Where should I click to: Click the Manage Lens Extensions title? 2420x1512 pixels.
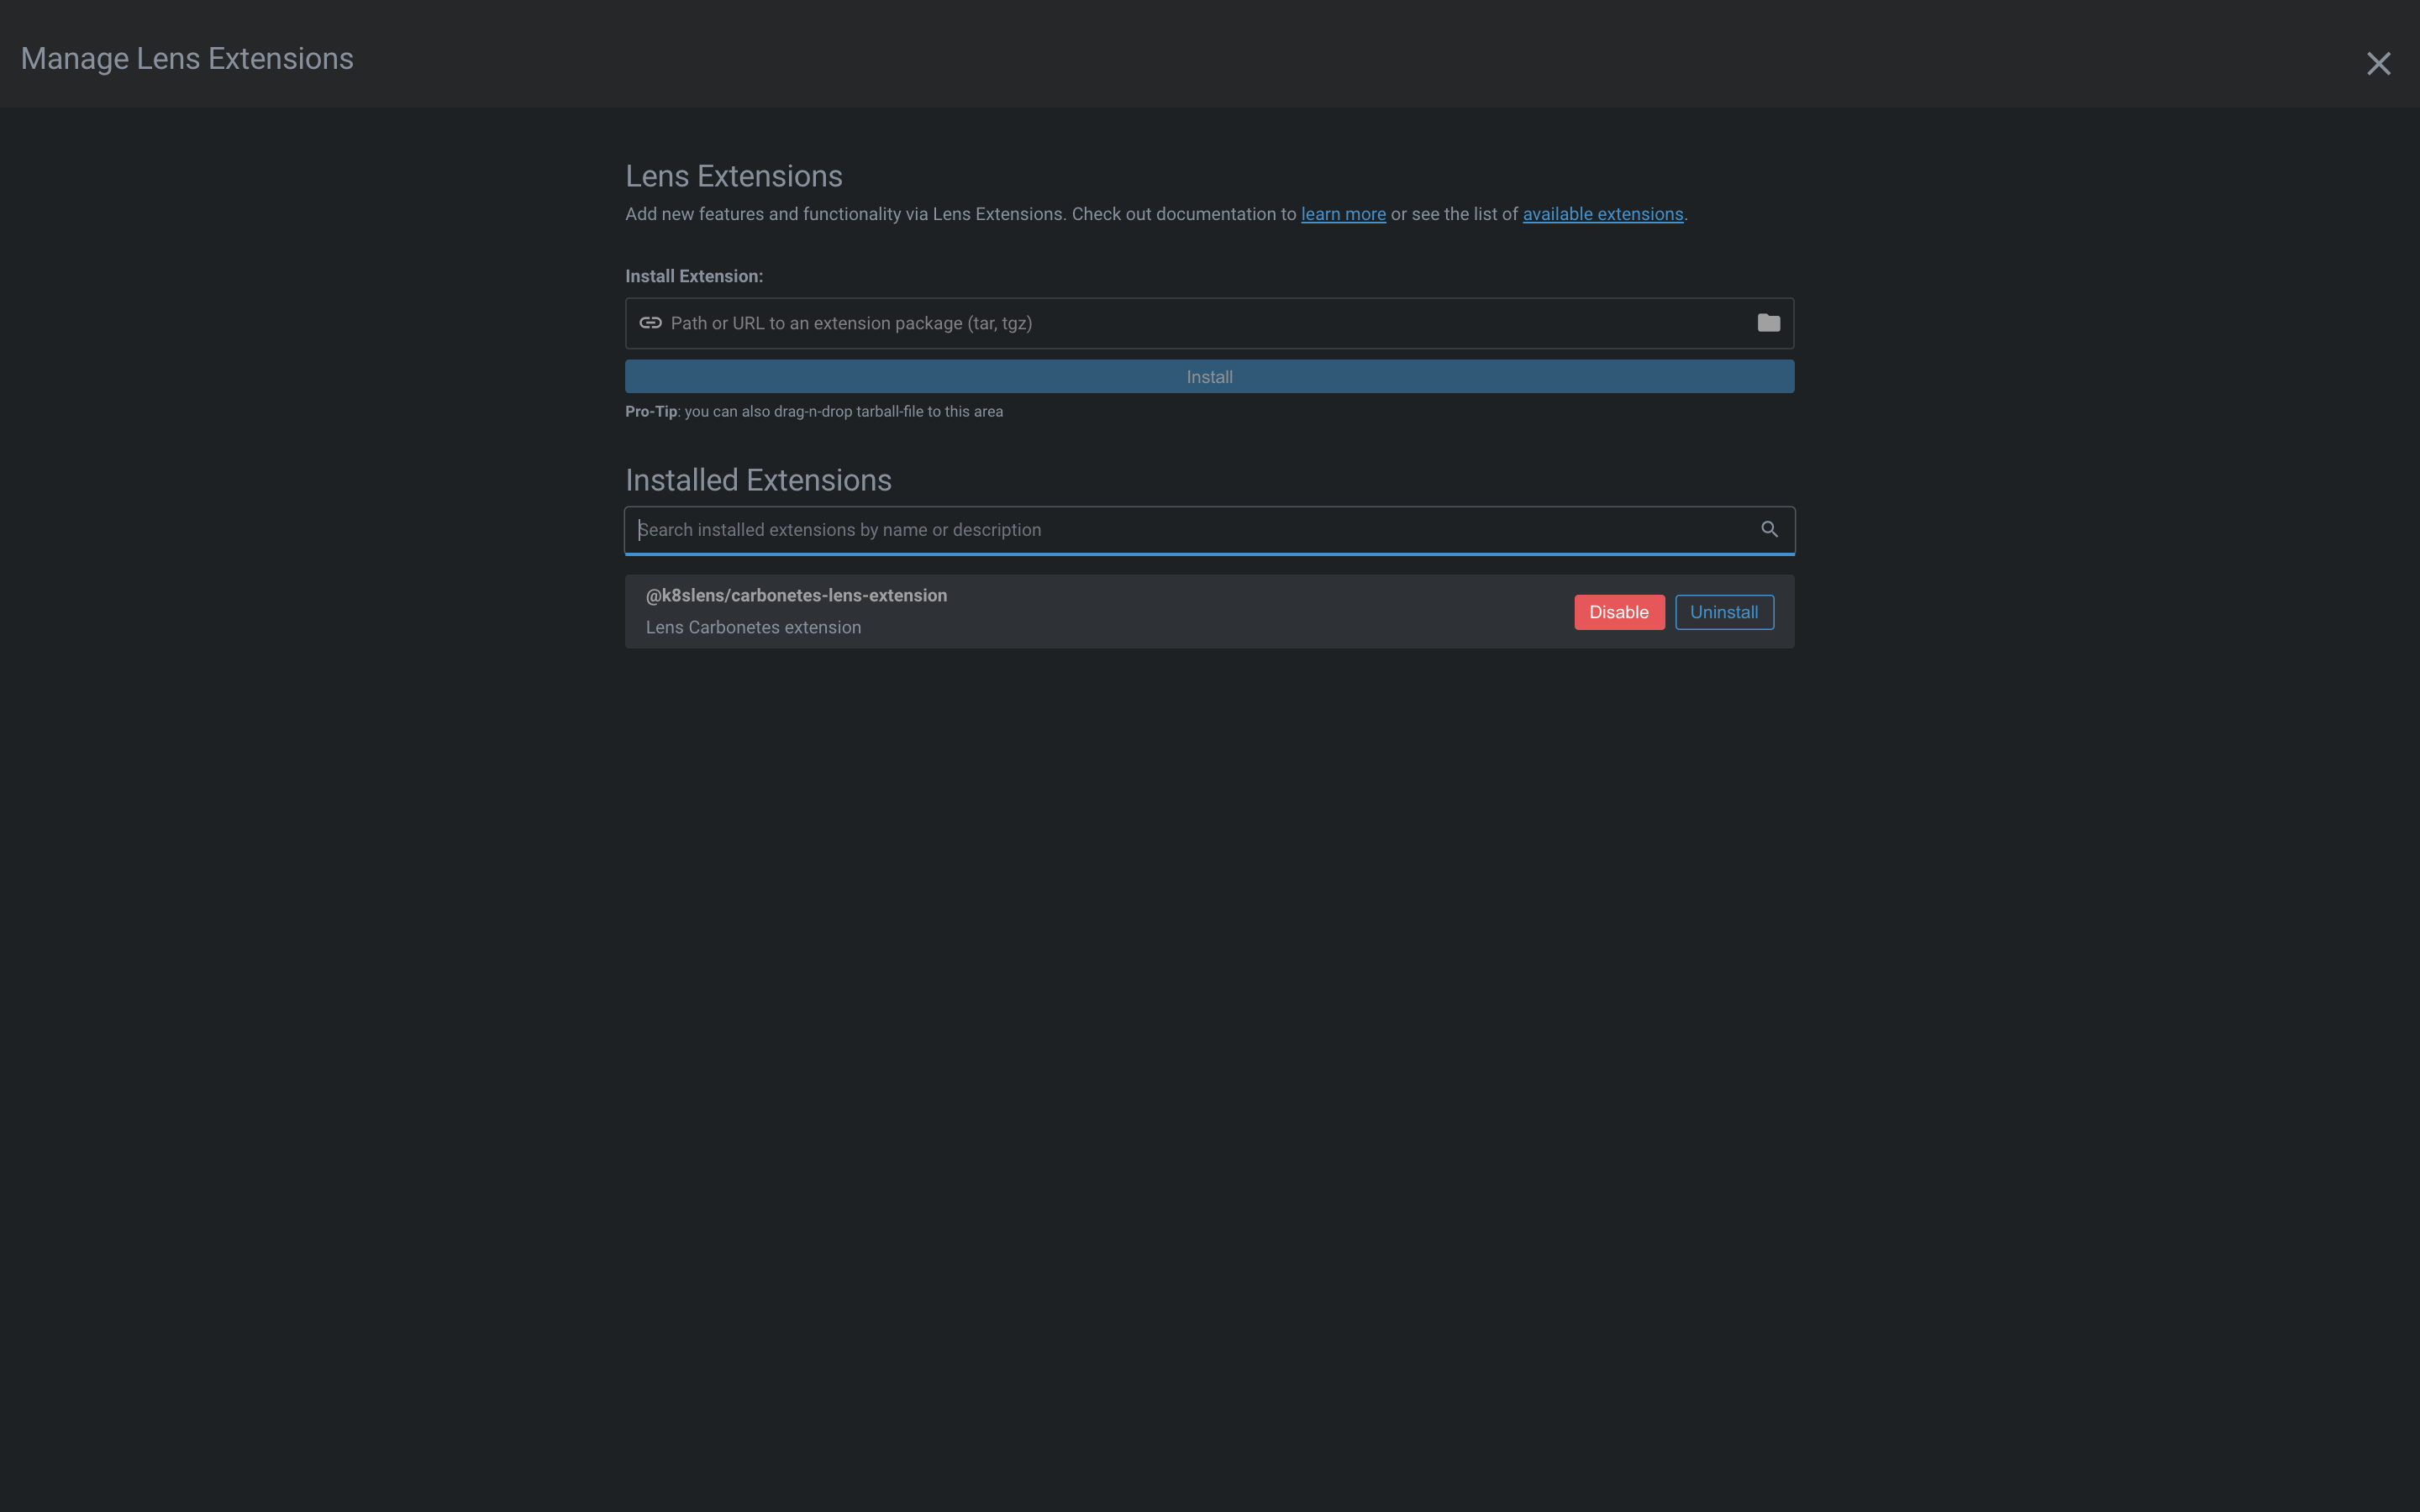click(x=187, y=59)
